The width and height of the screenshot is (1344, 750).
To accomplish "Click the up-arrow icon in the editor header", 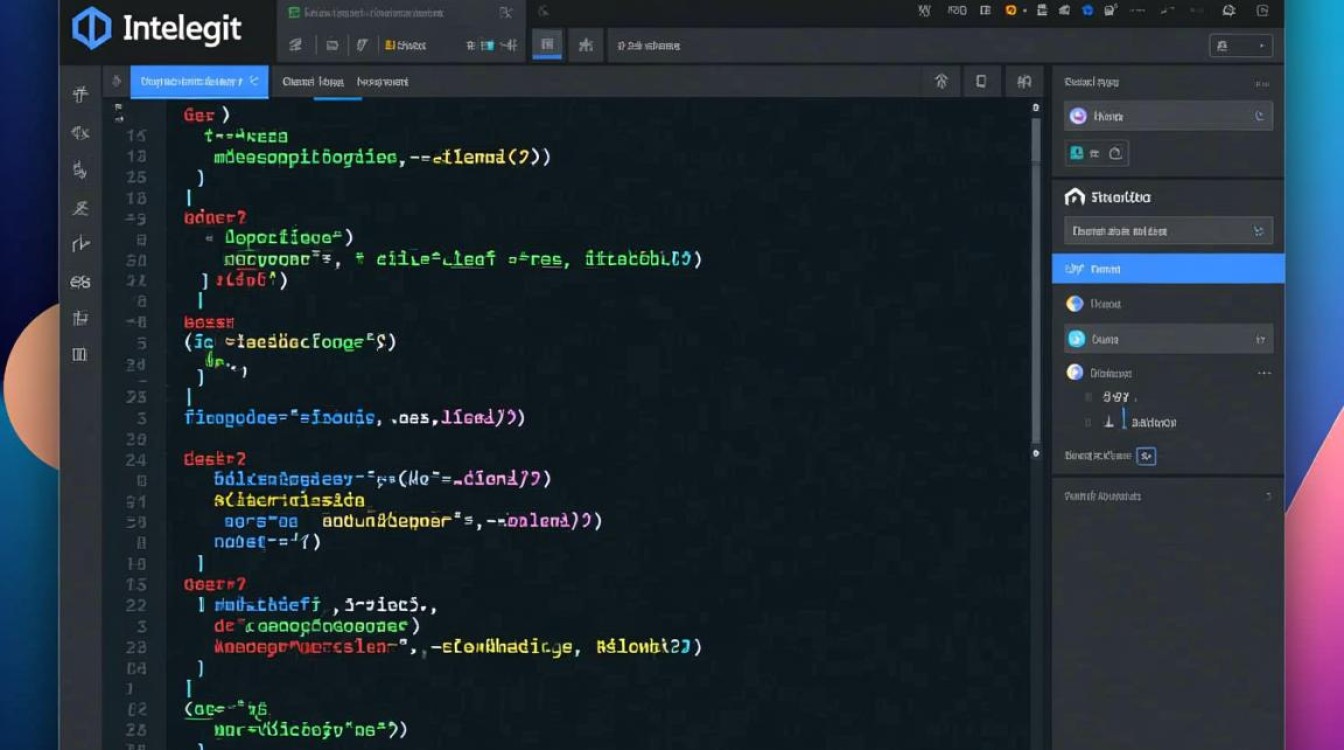I will 941,82.
